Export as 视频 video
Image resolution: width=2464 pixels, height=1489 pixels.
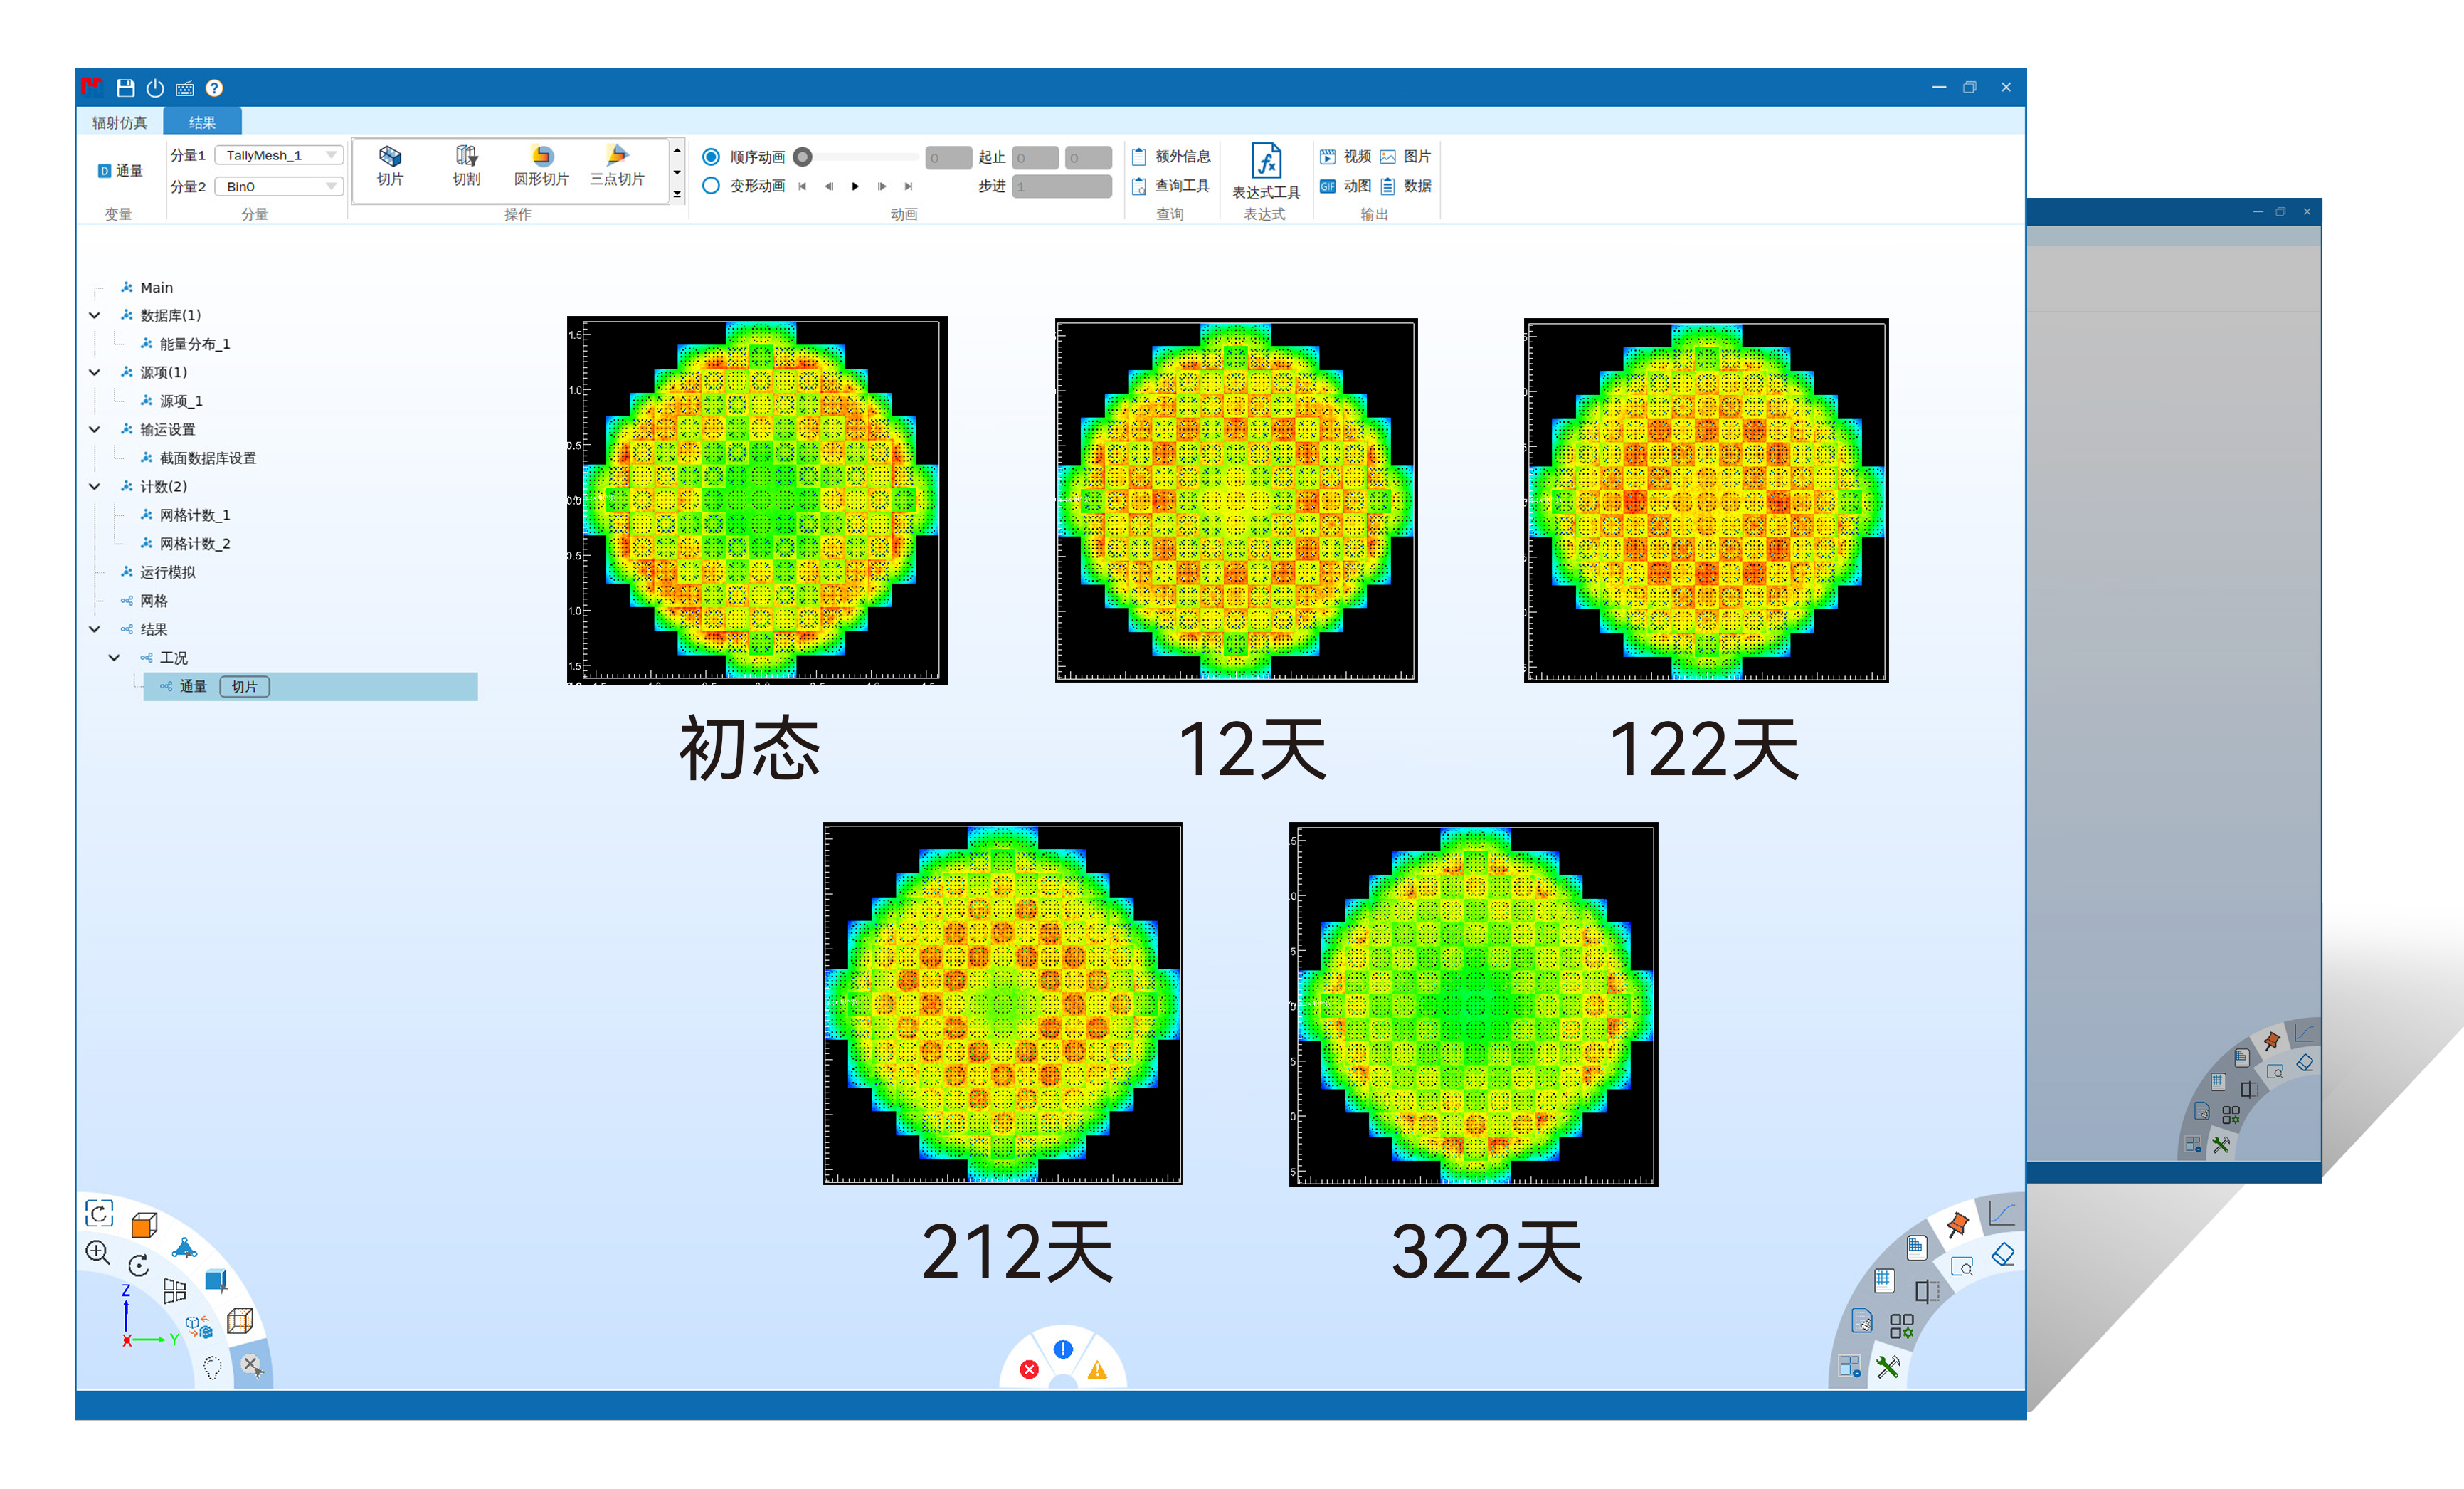(1345, 157)
